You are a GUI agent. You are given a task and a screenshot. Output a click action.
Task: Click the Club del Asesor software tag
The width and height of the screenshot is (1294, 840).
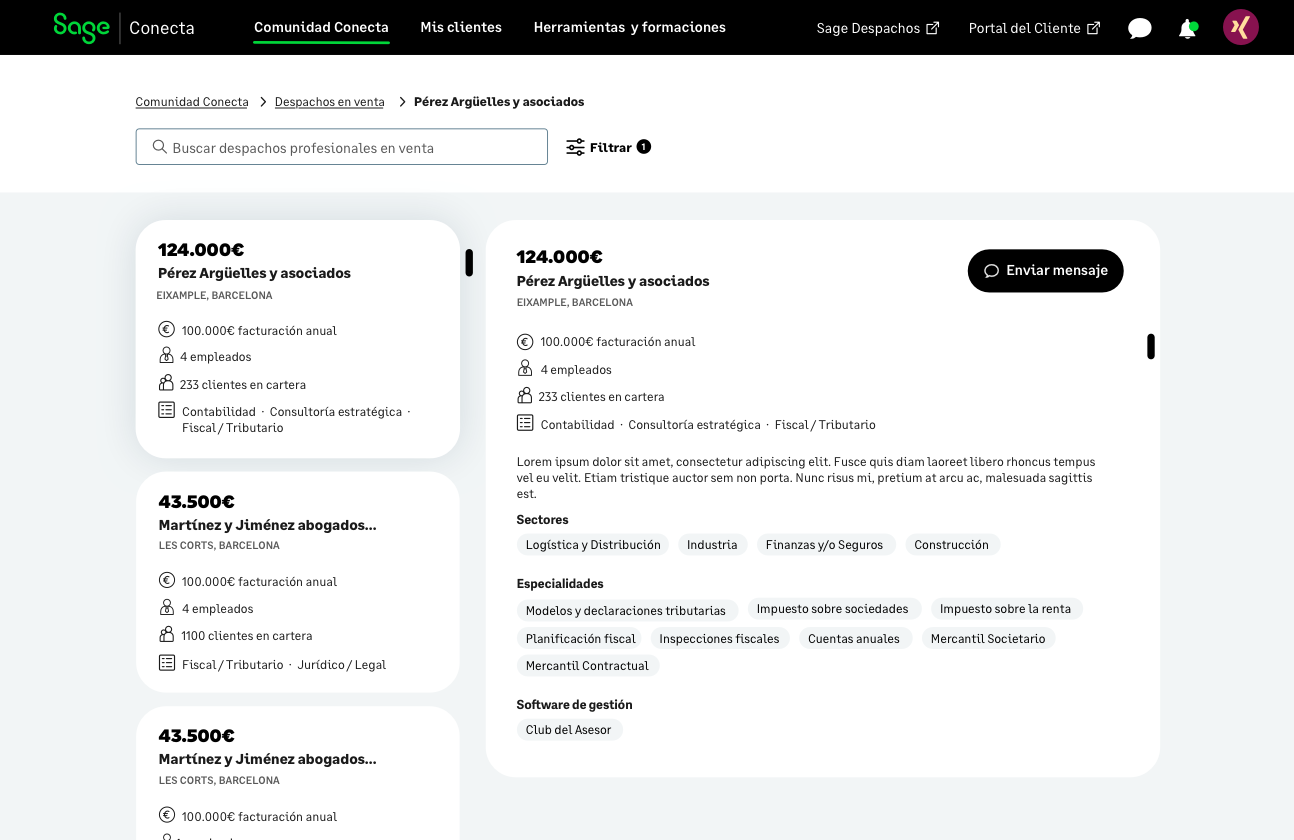[568, 730]
